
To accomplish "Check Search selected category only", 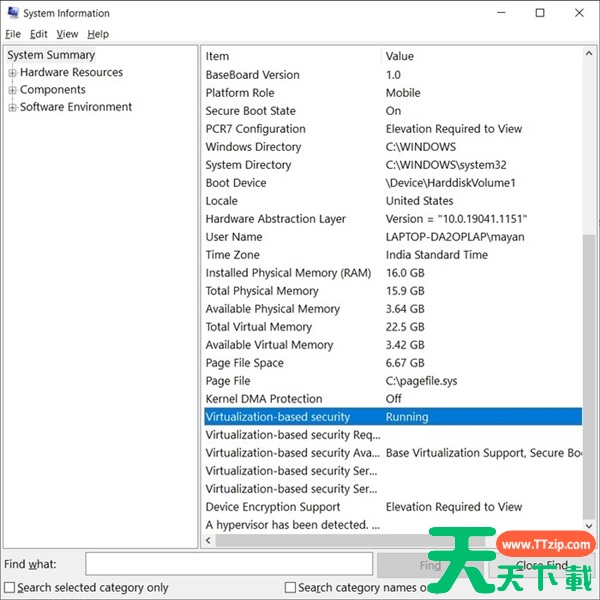I will point(10,587).
